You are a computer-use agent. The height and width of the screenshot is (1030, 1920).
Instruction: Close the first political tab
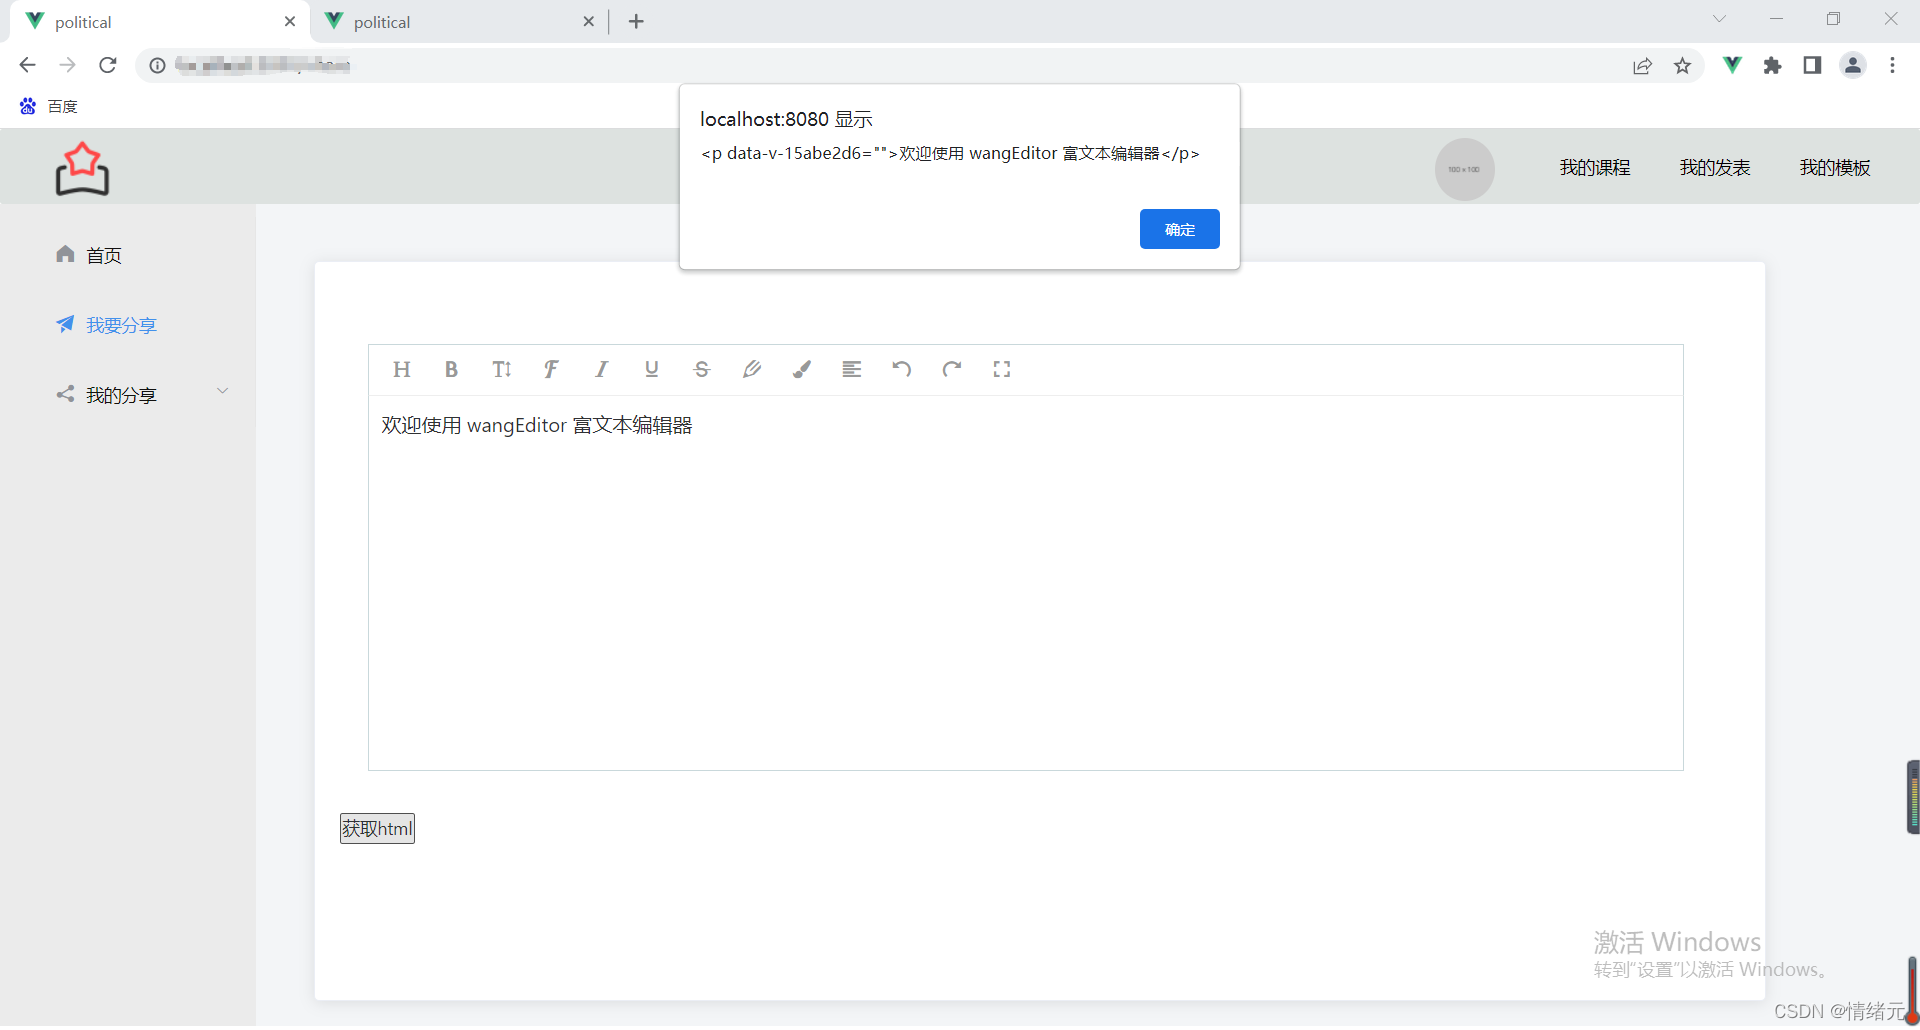[x=290, y=22]
